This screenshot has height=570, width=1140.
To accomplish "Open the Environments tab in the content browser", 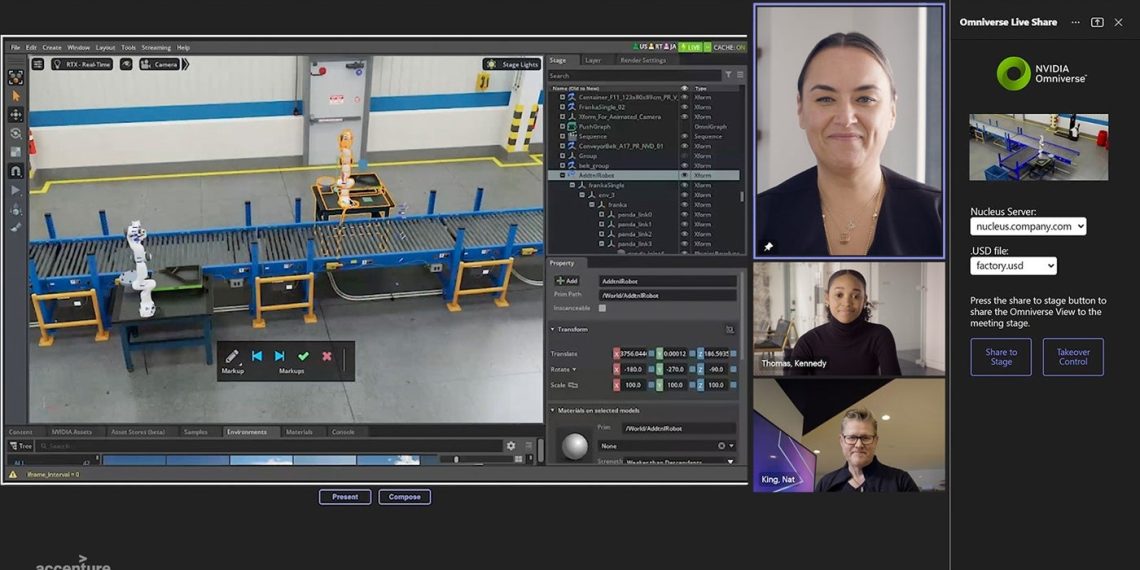I will coord(246,432).
